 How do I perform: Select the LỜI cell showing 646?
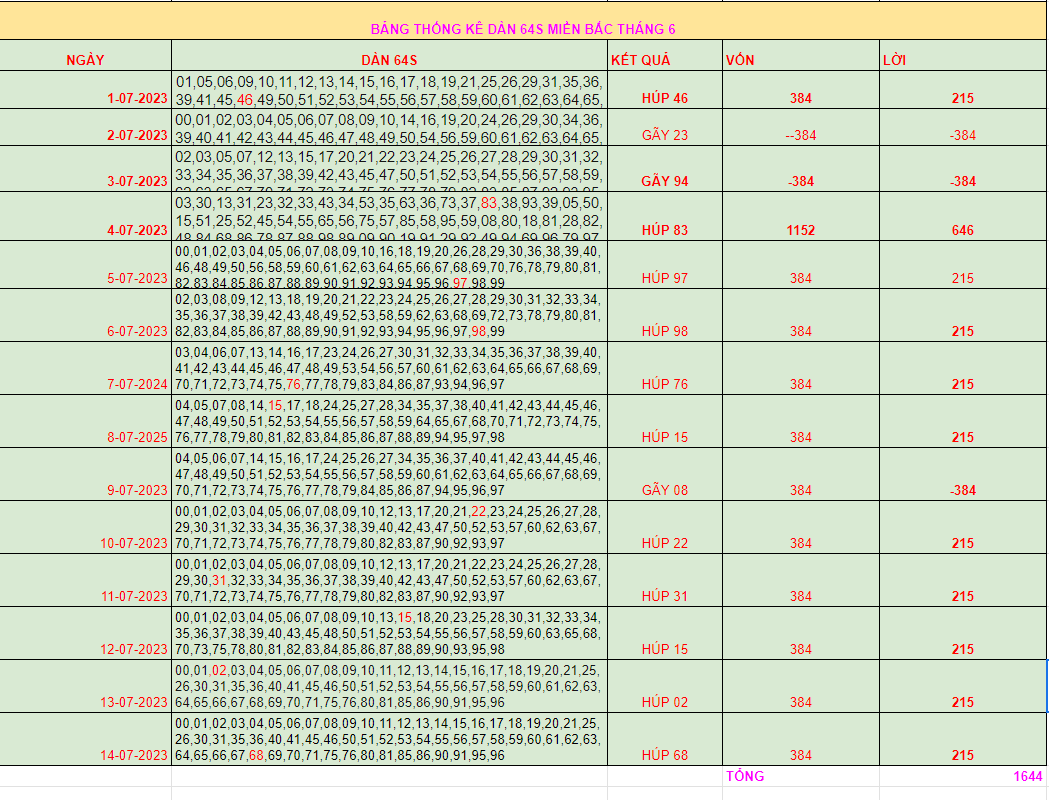coord(963,217)
